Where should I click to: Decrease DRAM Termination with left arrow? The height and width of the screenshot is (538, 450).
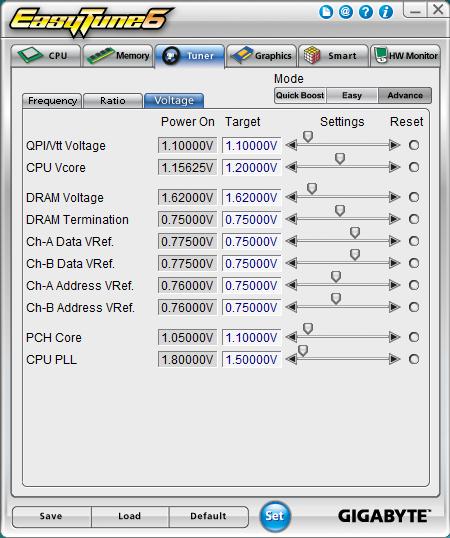(291, 219)
